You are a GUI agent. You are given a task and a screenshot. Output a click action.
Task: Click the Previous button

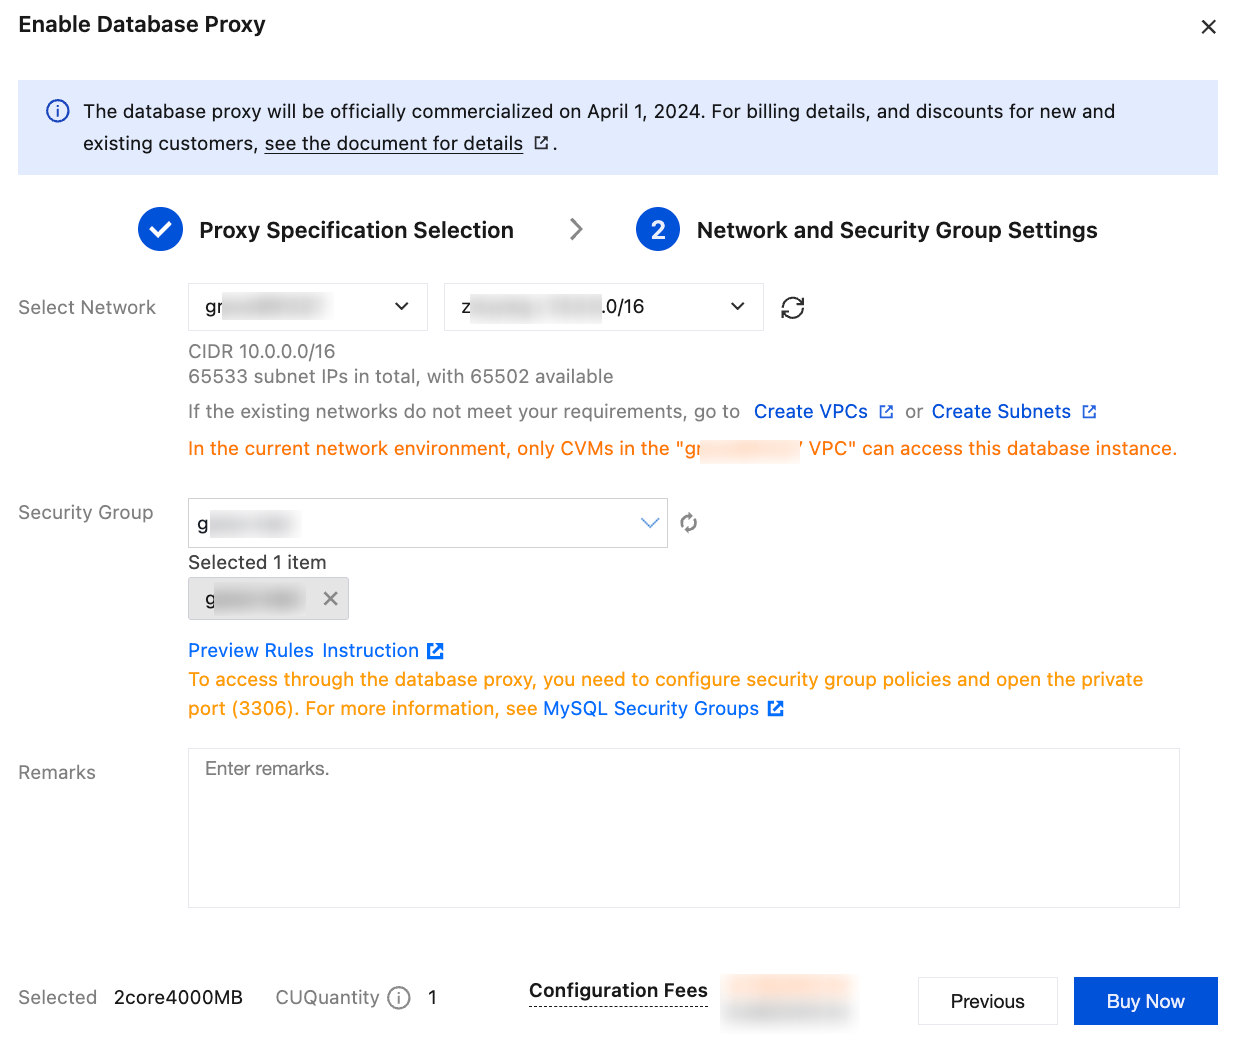click(987, 1001)
